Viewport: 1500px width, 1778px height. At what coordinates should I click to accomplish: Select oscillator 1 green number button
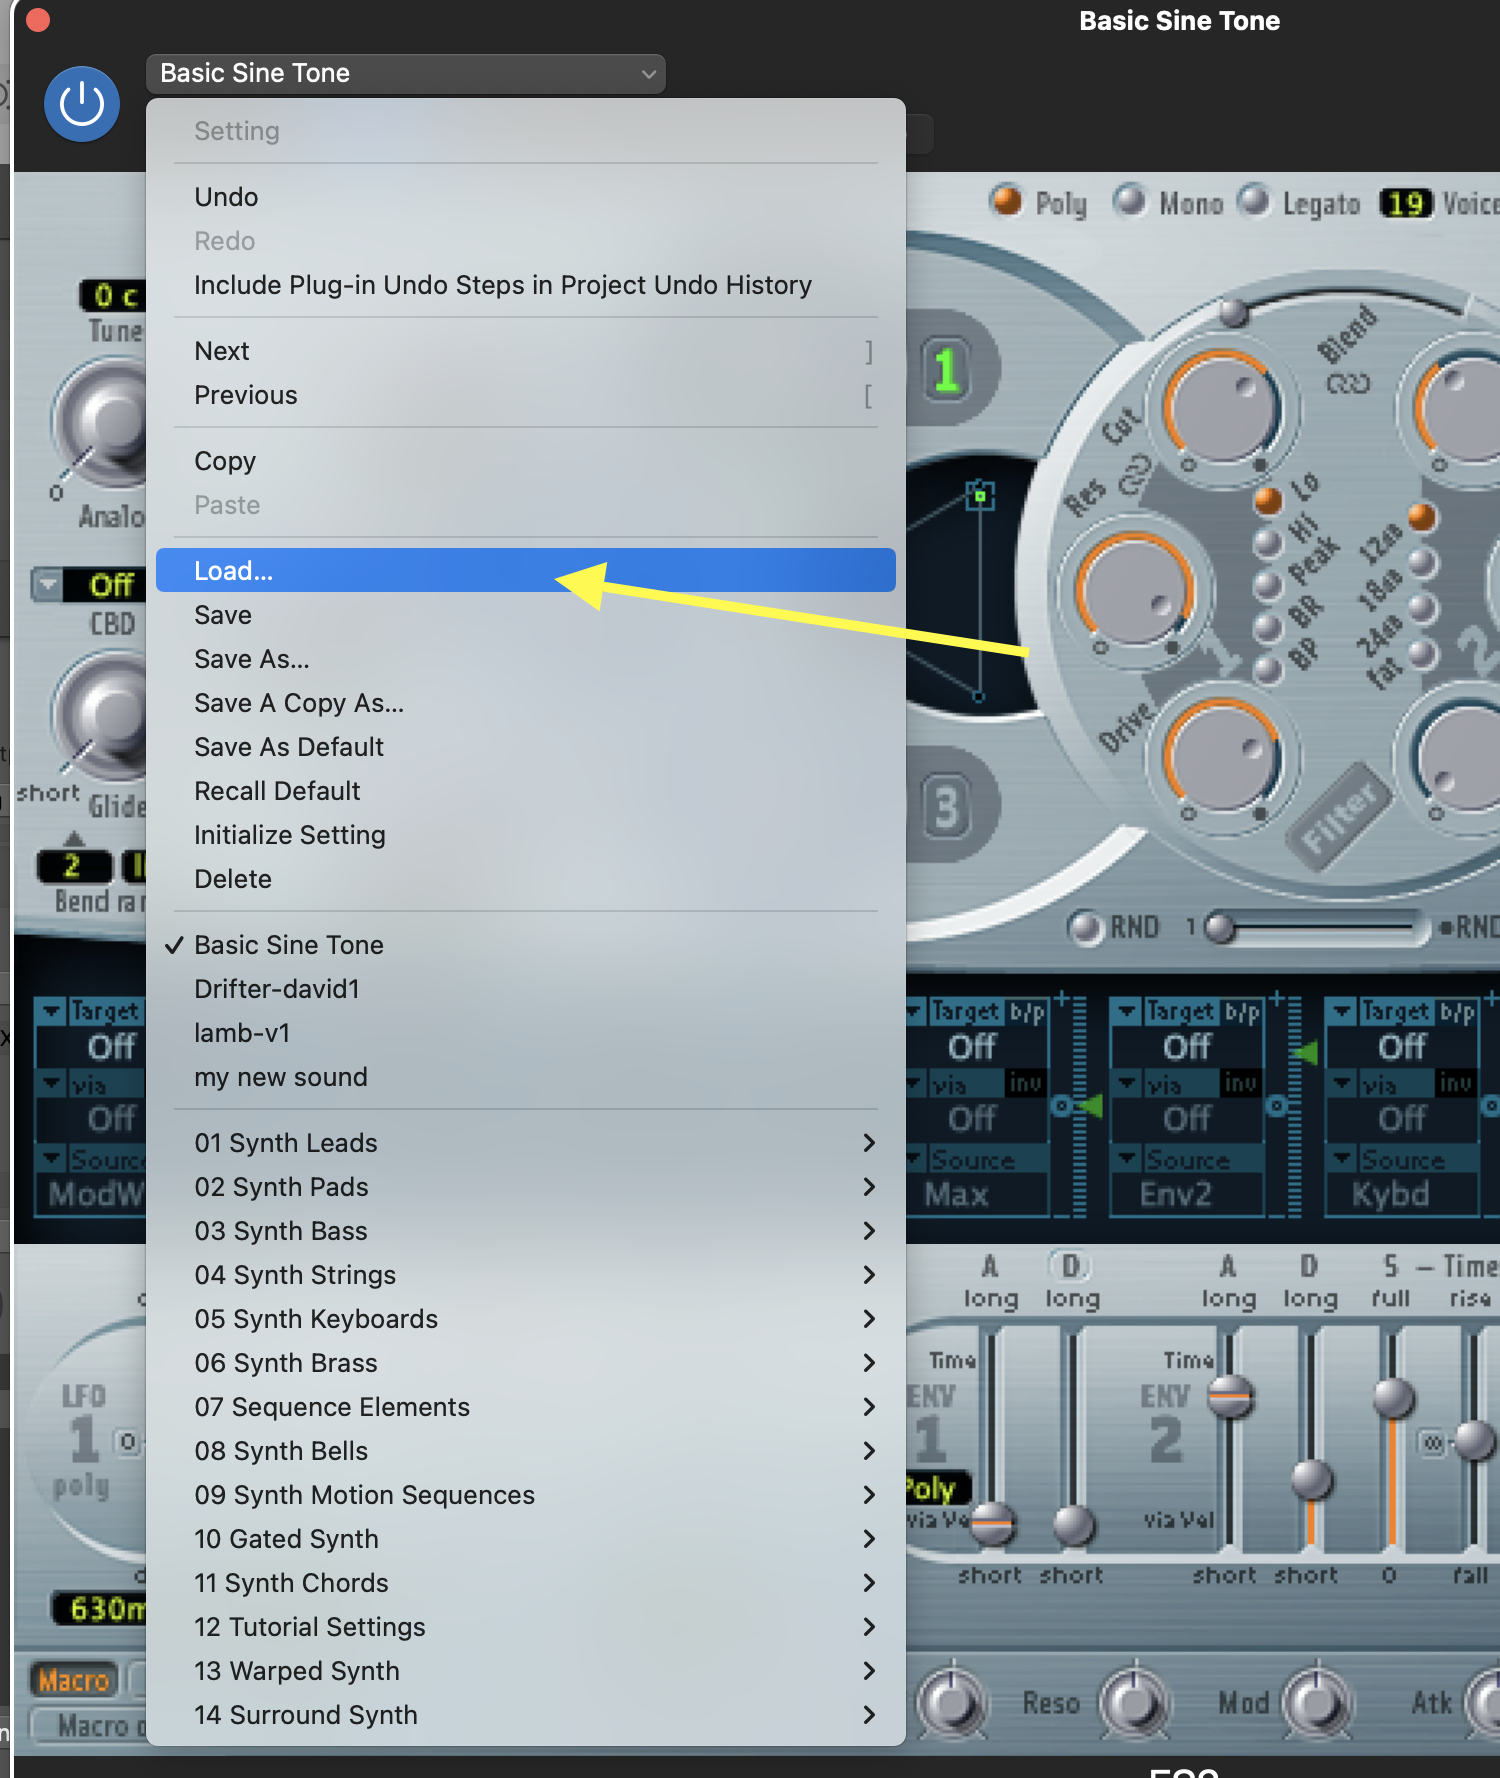[x=946, y=370]
